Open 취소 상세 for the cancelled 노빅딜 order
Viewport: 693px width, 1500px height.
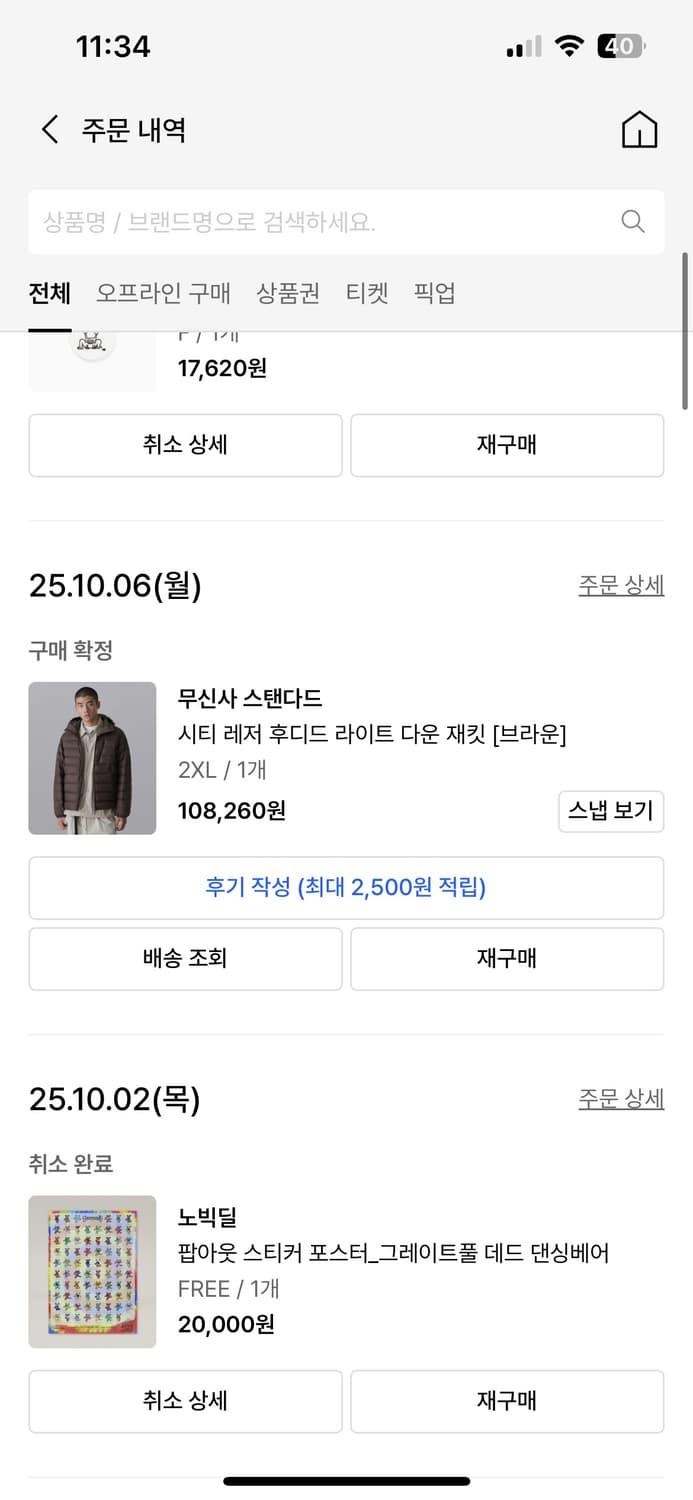coord(185,1401)
